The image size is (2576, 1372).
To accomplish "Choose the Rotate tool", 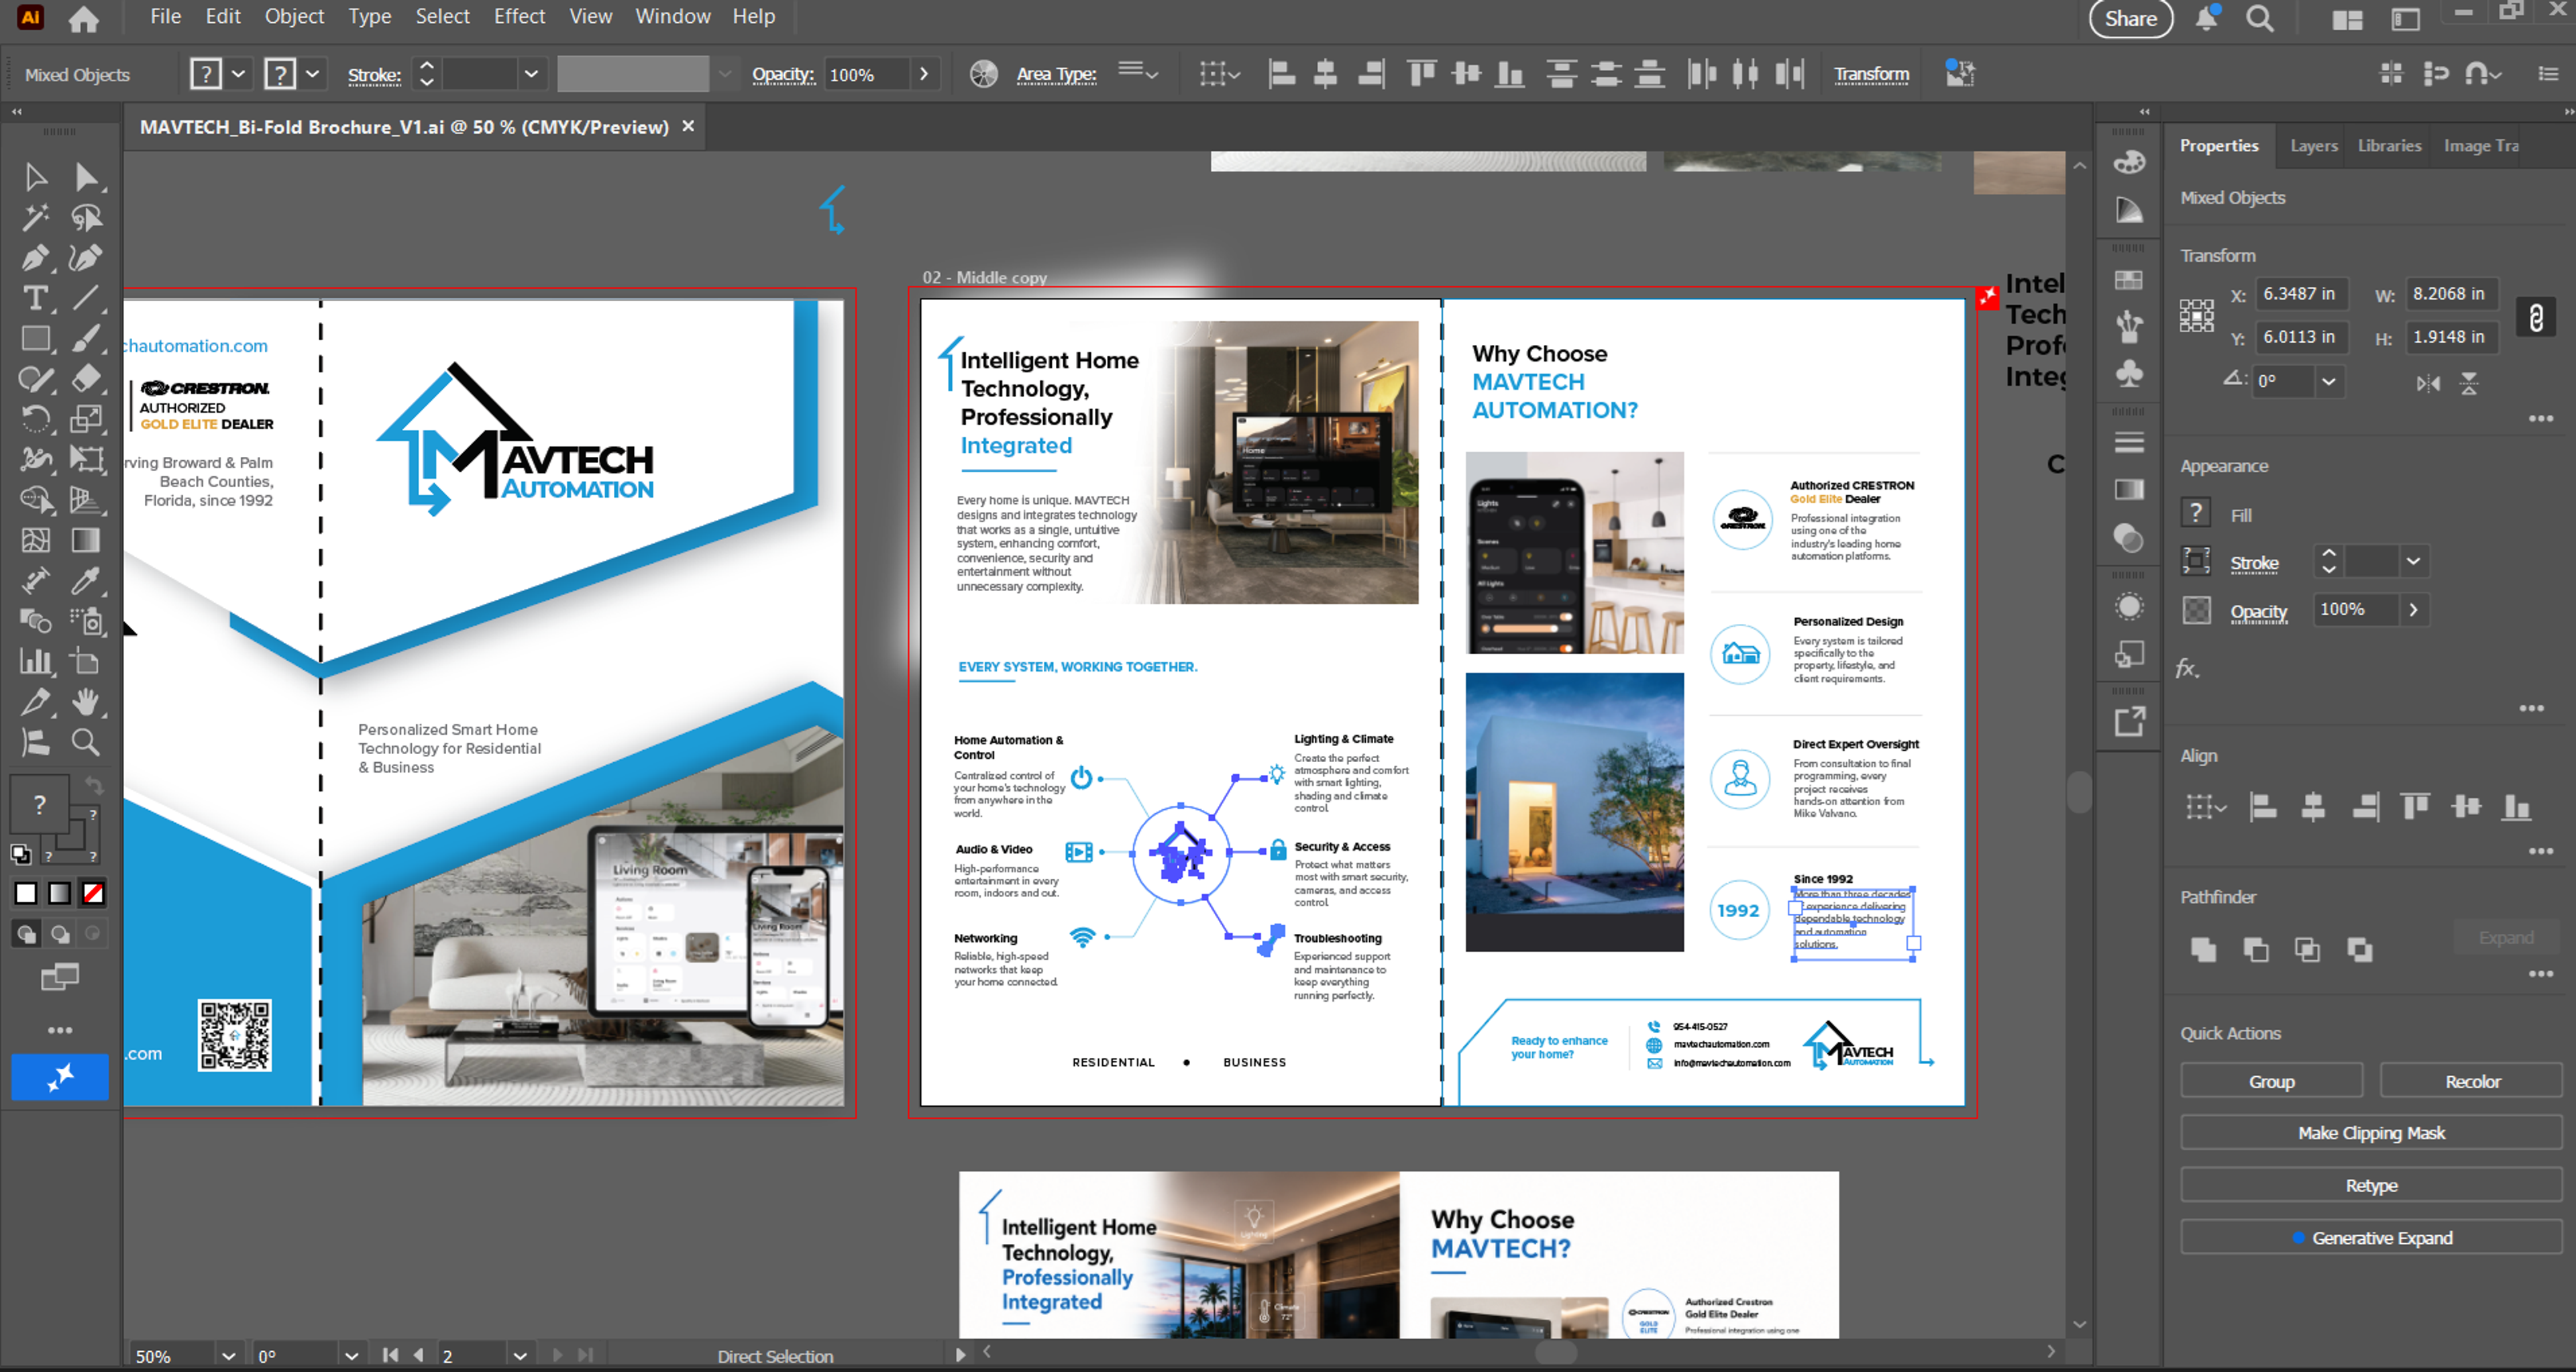I will (x=36, y=419).
